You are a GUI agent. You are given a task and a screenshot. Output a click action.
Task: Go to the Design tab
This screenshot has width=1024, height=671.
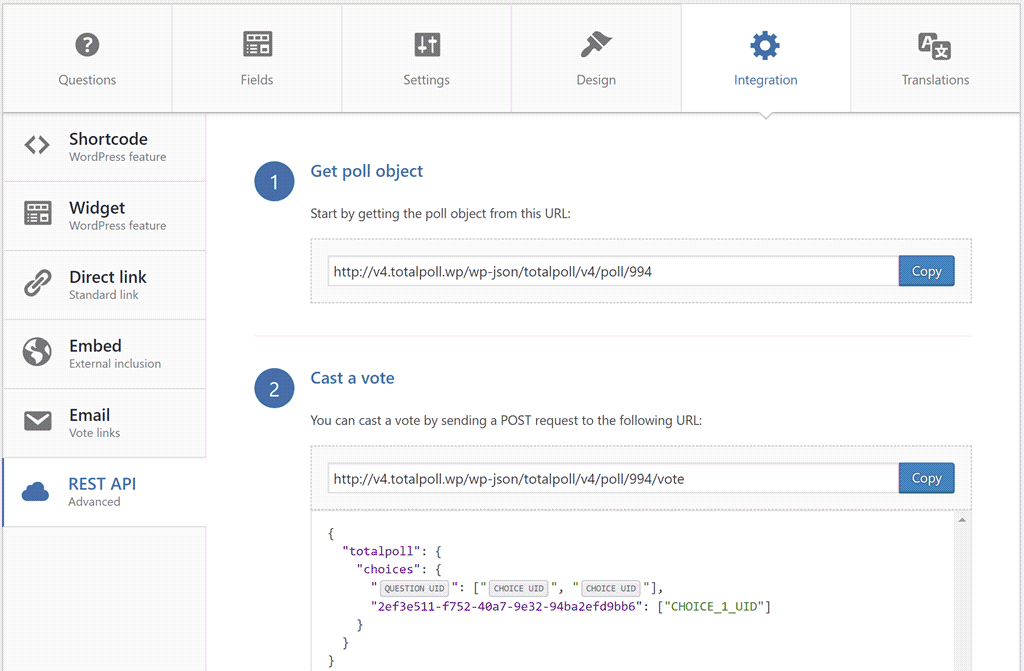[x=596, y=57]
